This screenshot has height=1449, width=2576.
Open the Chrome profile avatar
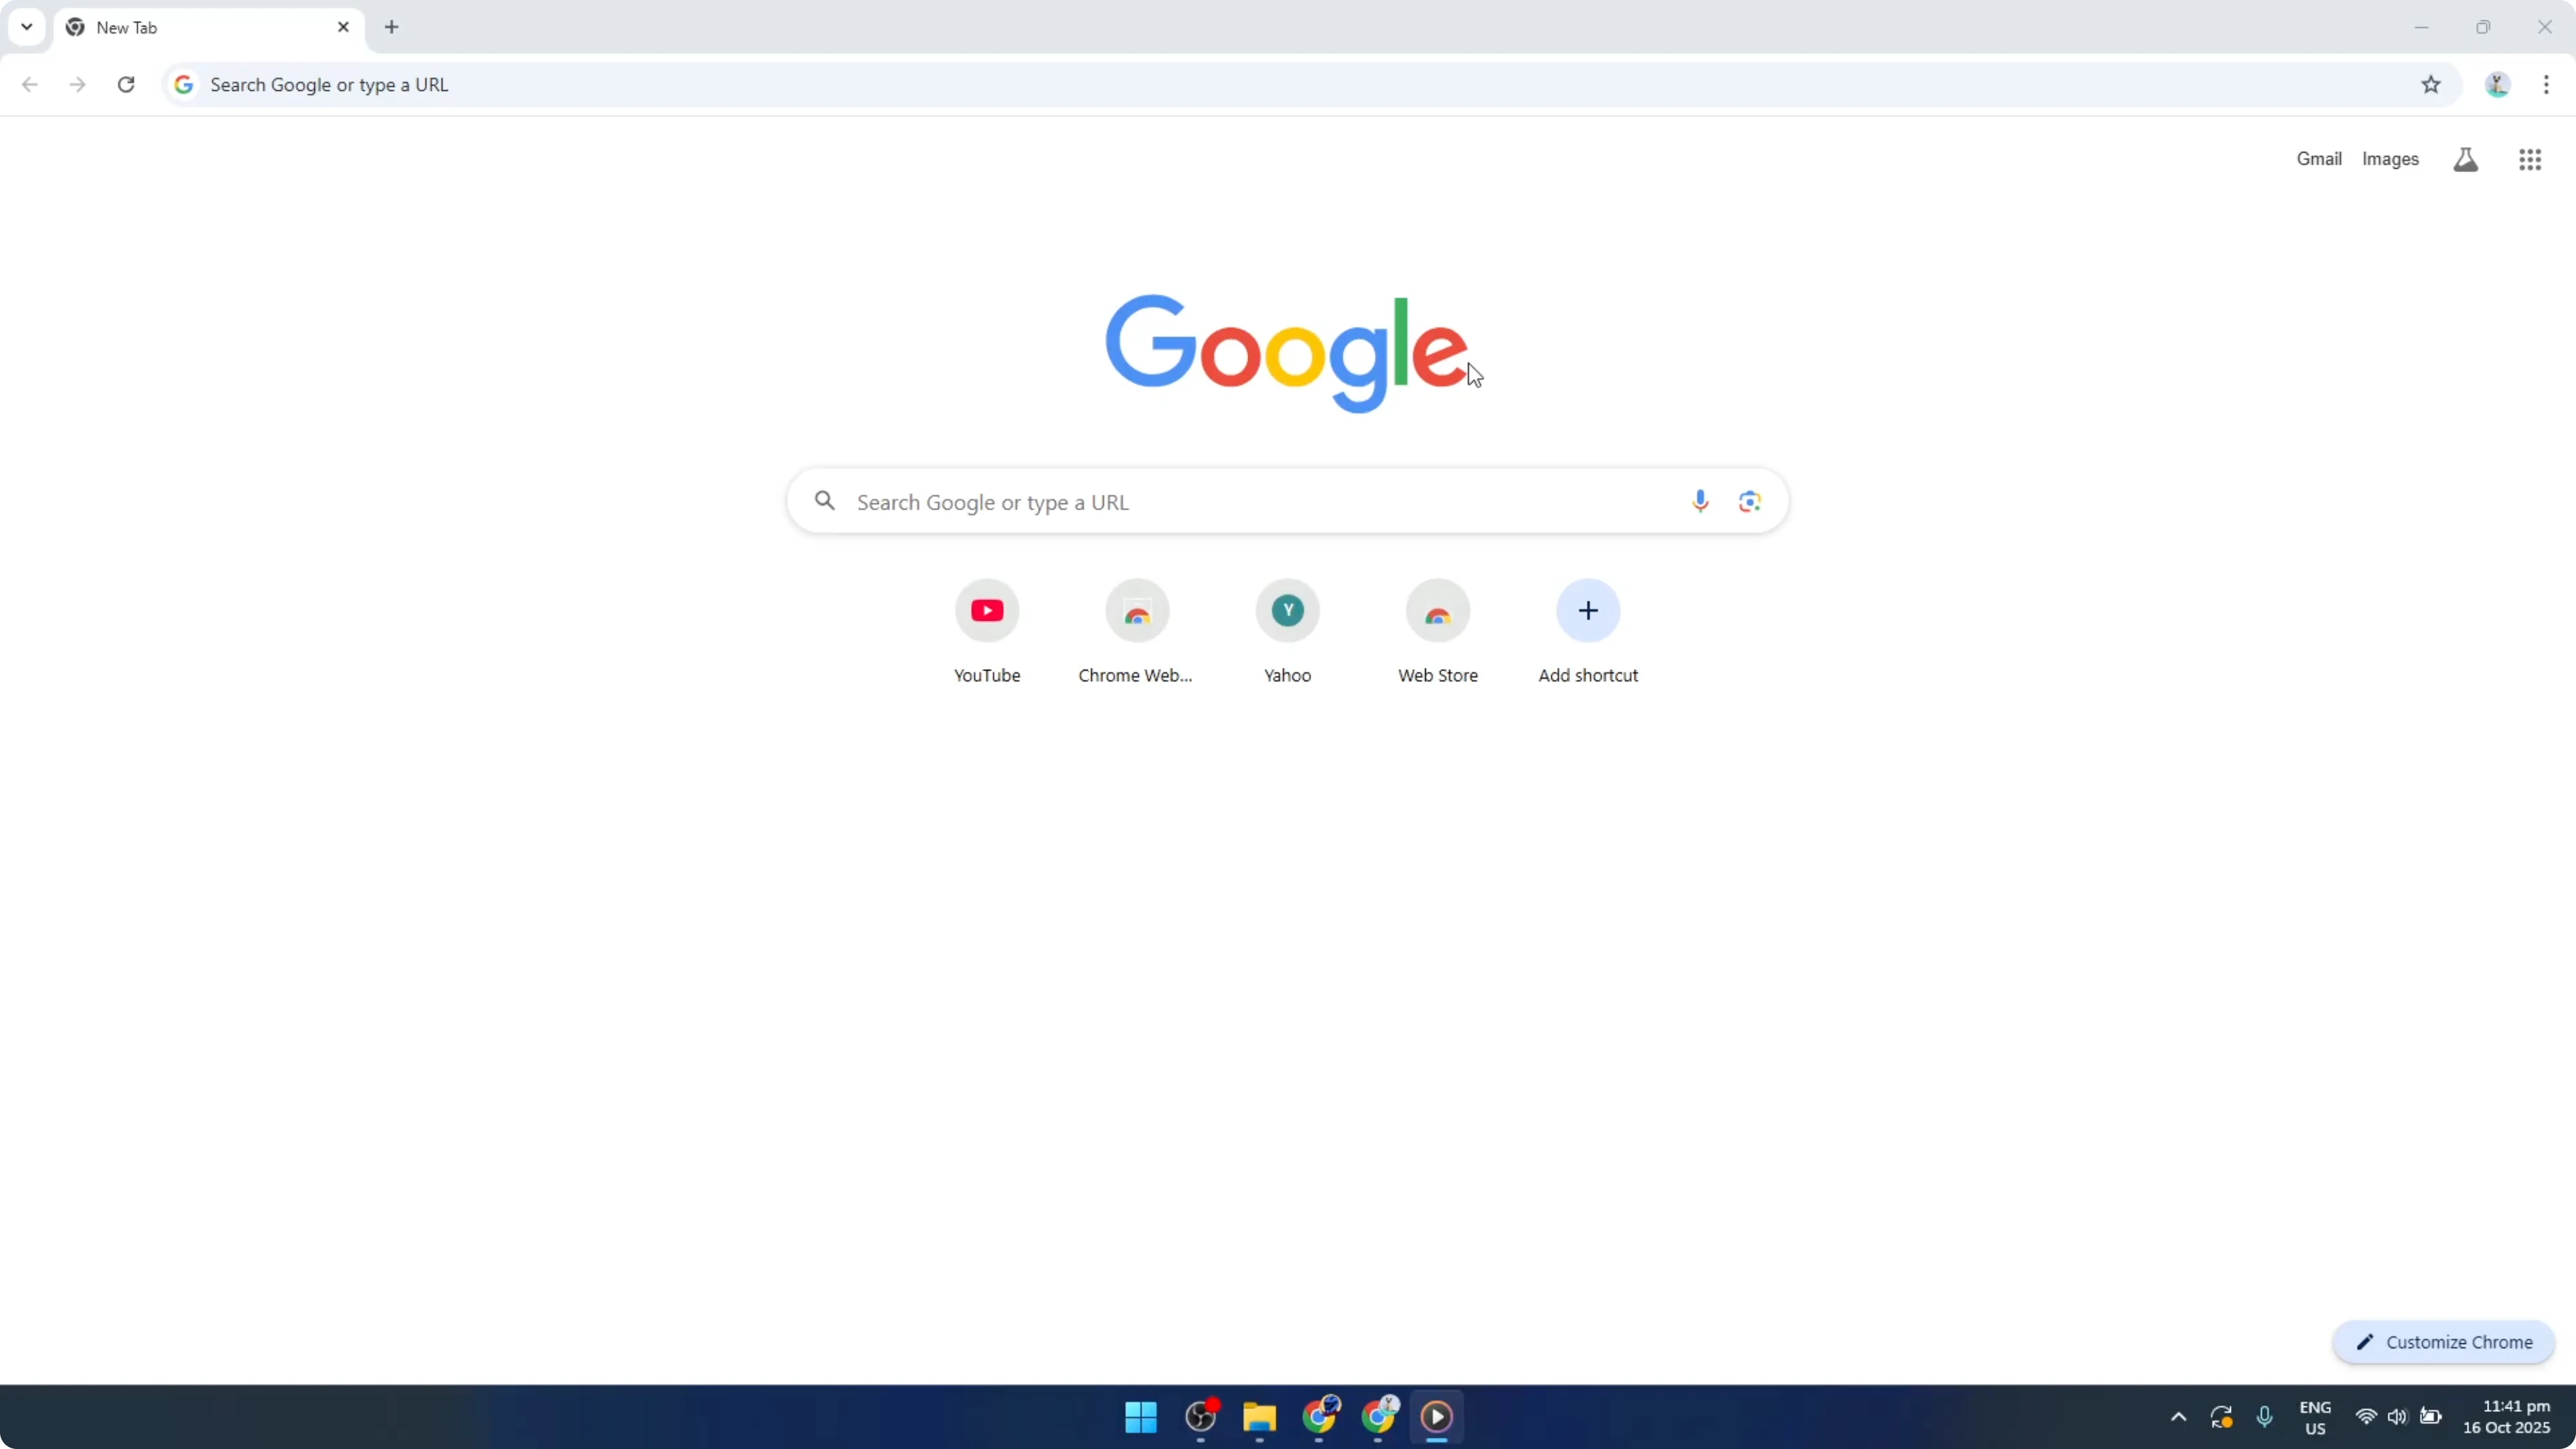point(2497,85)
